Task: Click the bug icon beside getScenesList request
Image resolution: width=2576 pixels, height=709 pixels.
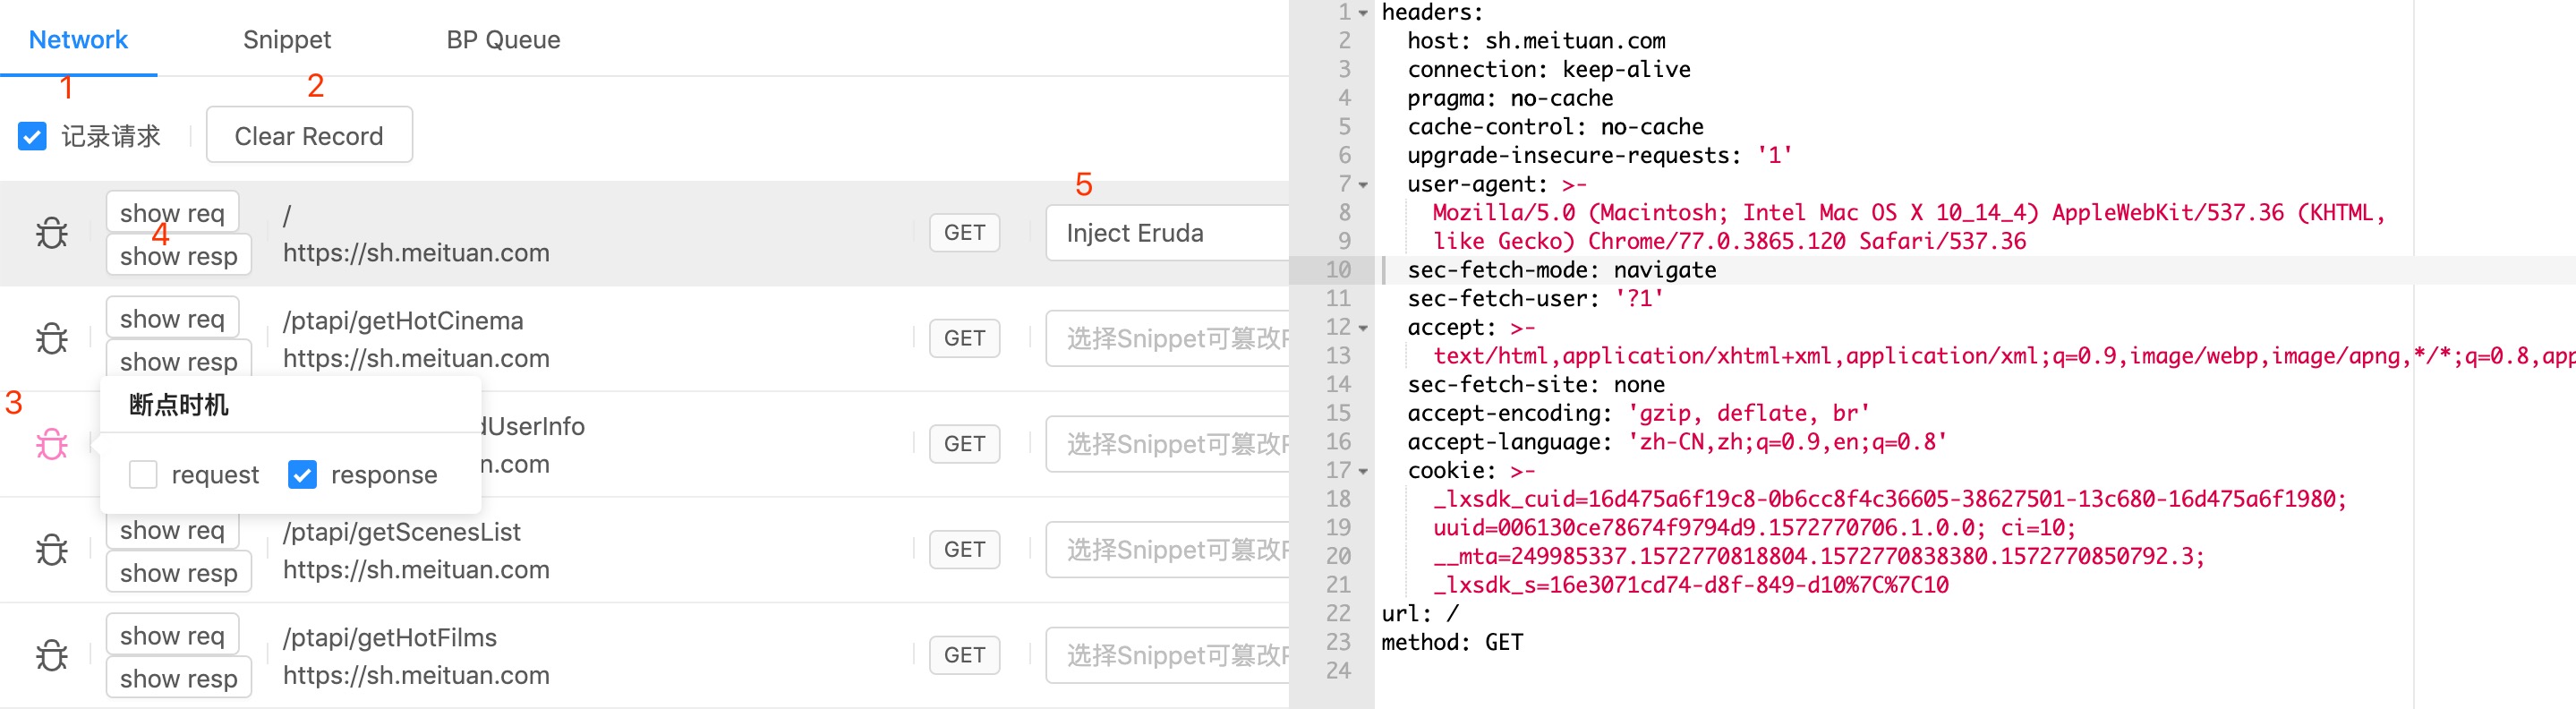Action: point(52,550)
